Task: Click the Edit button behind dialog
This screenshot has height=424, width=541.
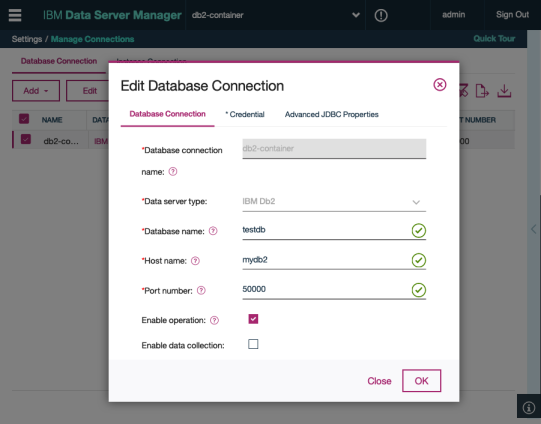Action: 87,91
